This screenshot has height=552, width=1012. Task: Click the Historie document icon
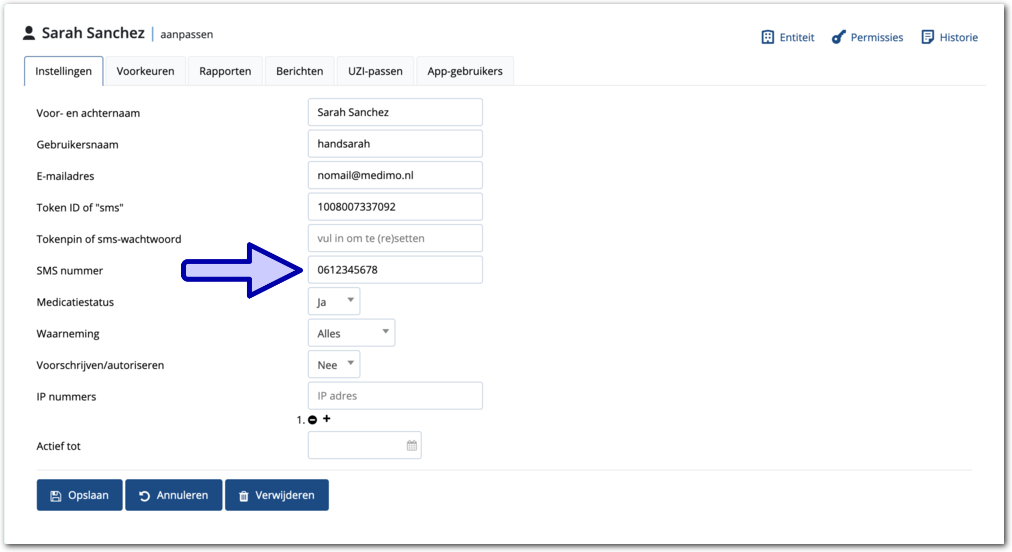[928, 37]
